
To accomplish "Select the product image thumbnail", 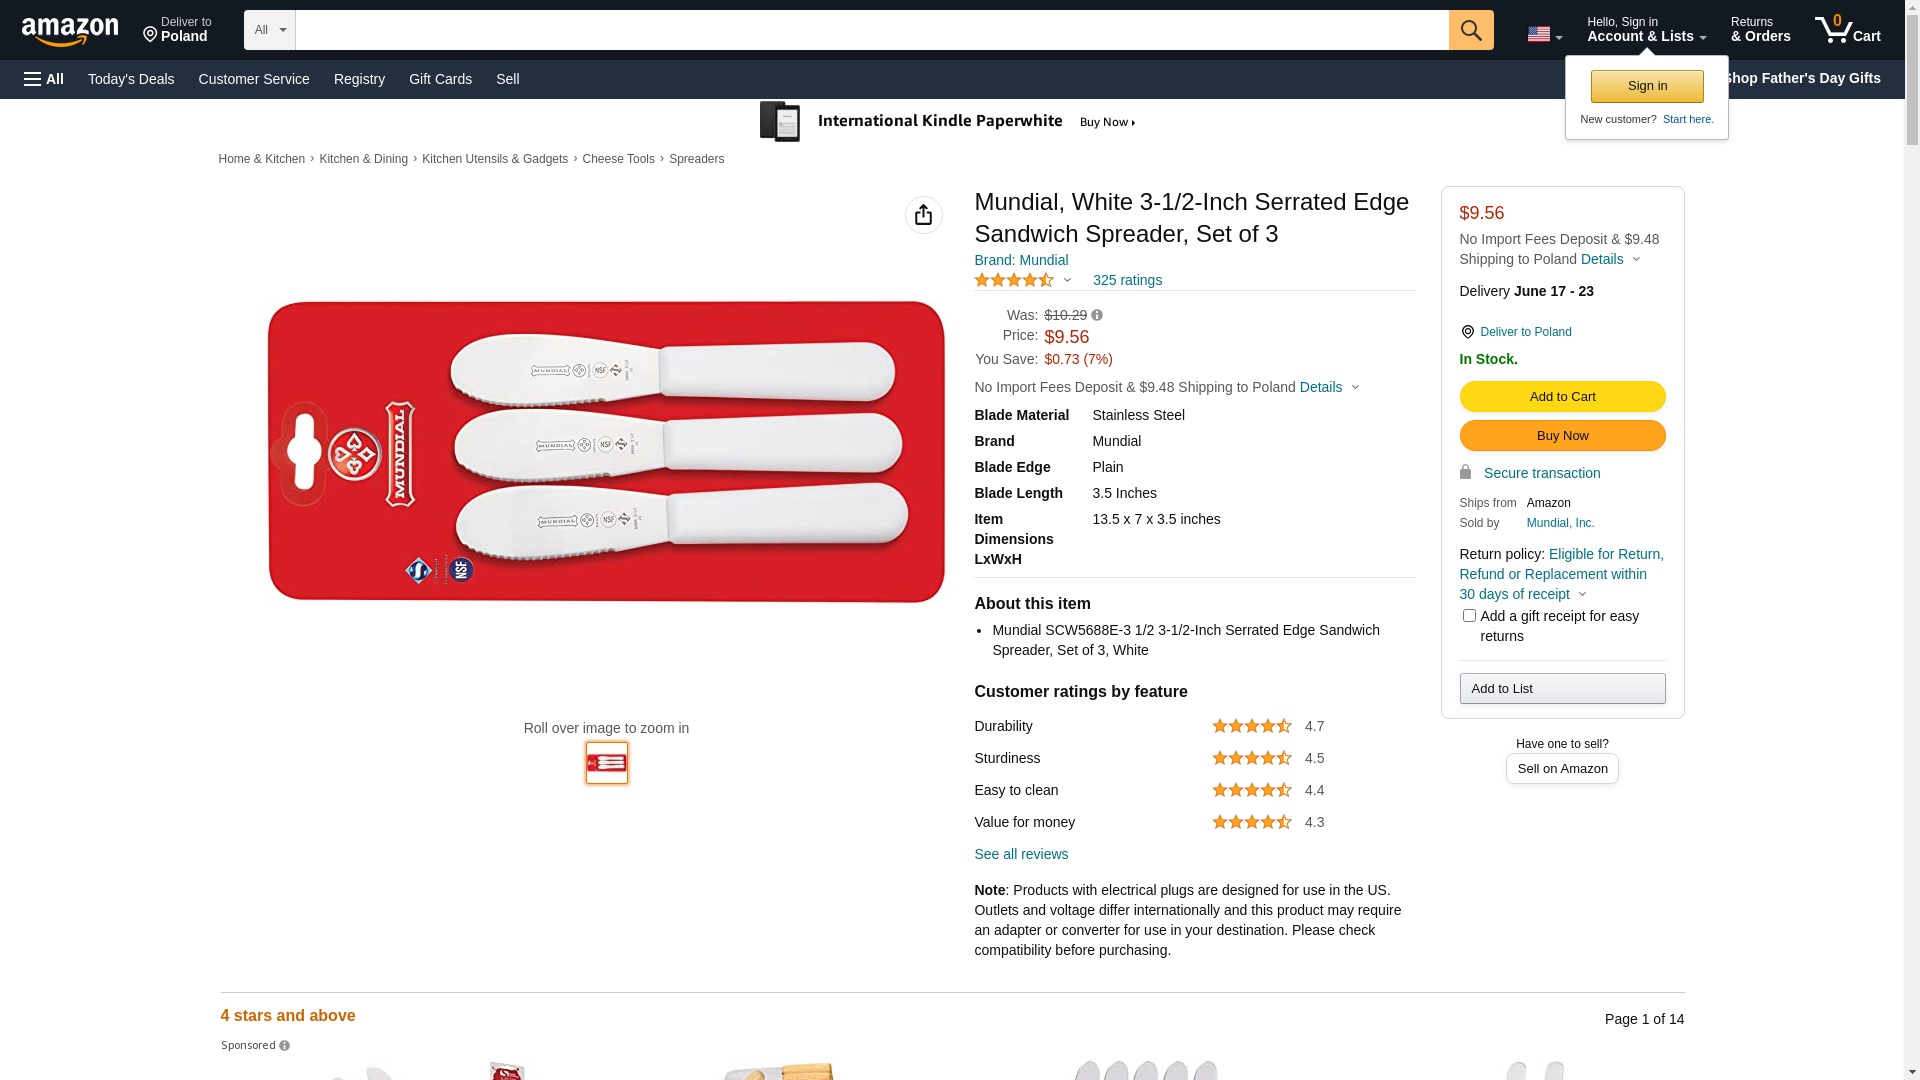I will 607,763.
